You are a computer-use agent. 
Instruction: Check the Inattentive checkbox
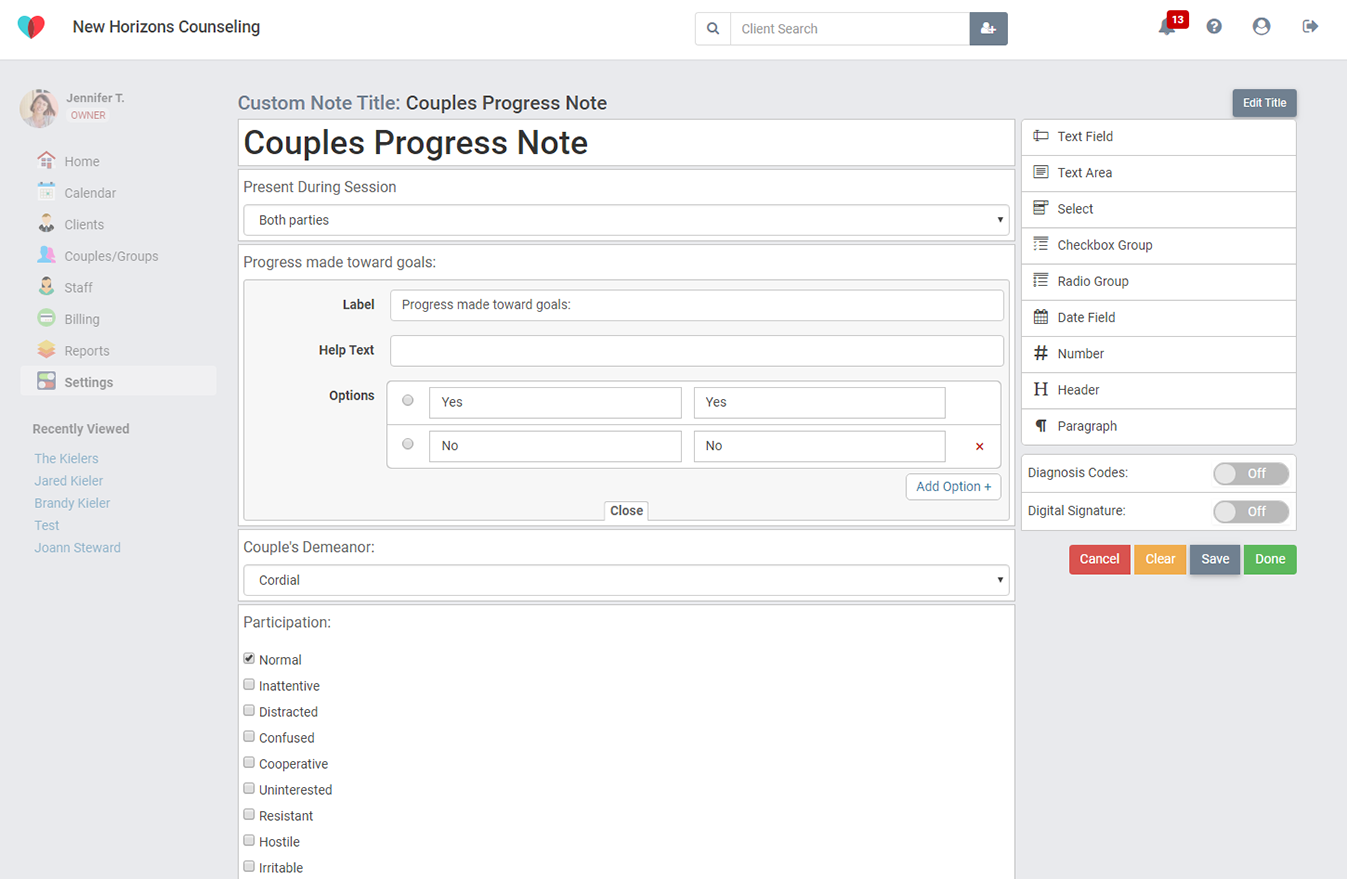[x=249, y=684]
